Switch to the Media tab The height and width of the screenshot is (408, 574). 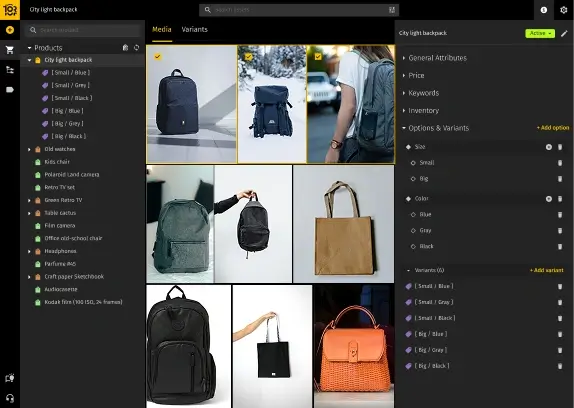[161, 29]
